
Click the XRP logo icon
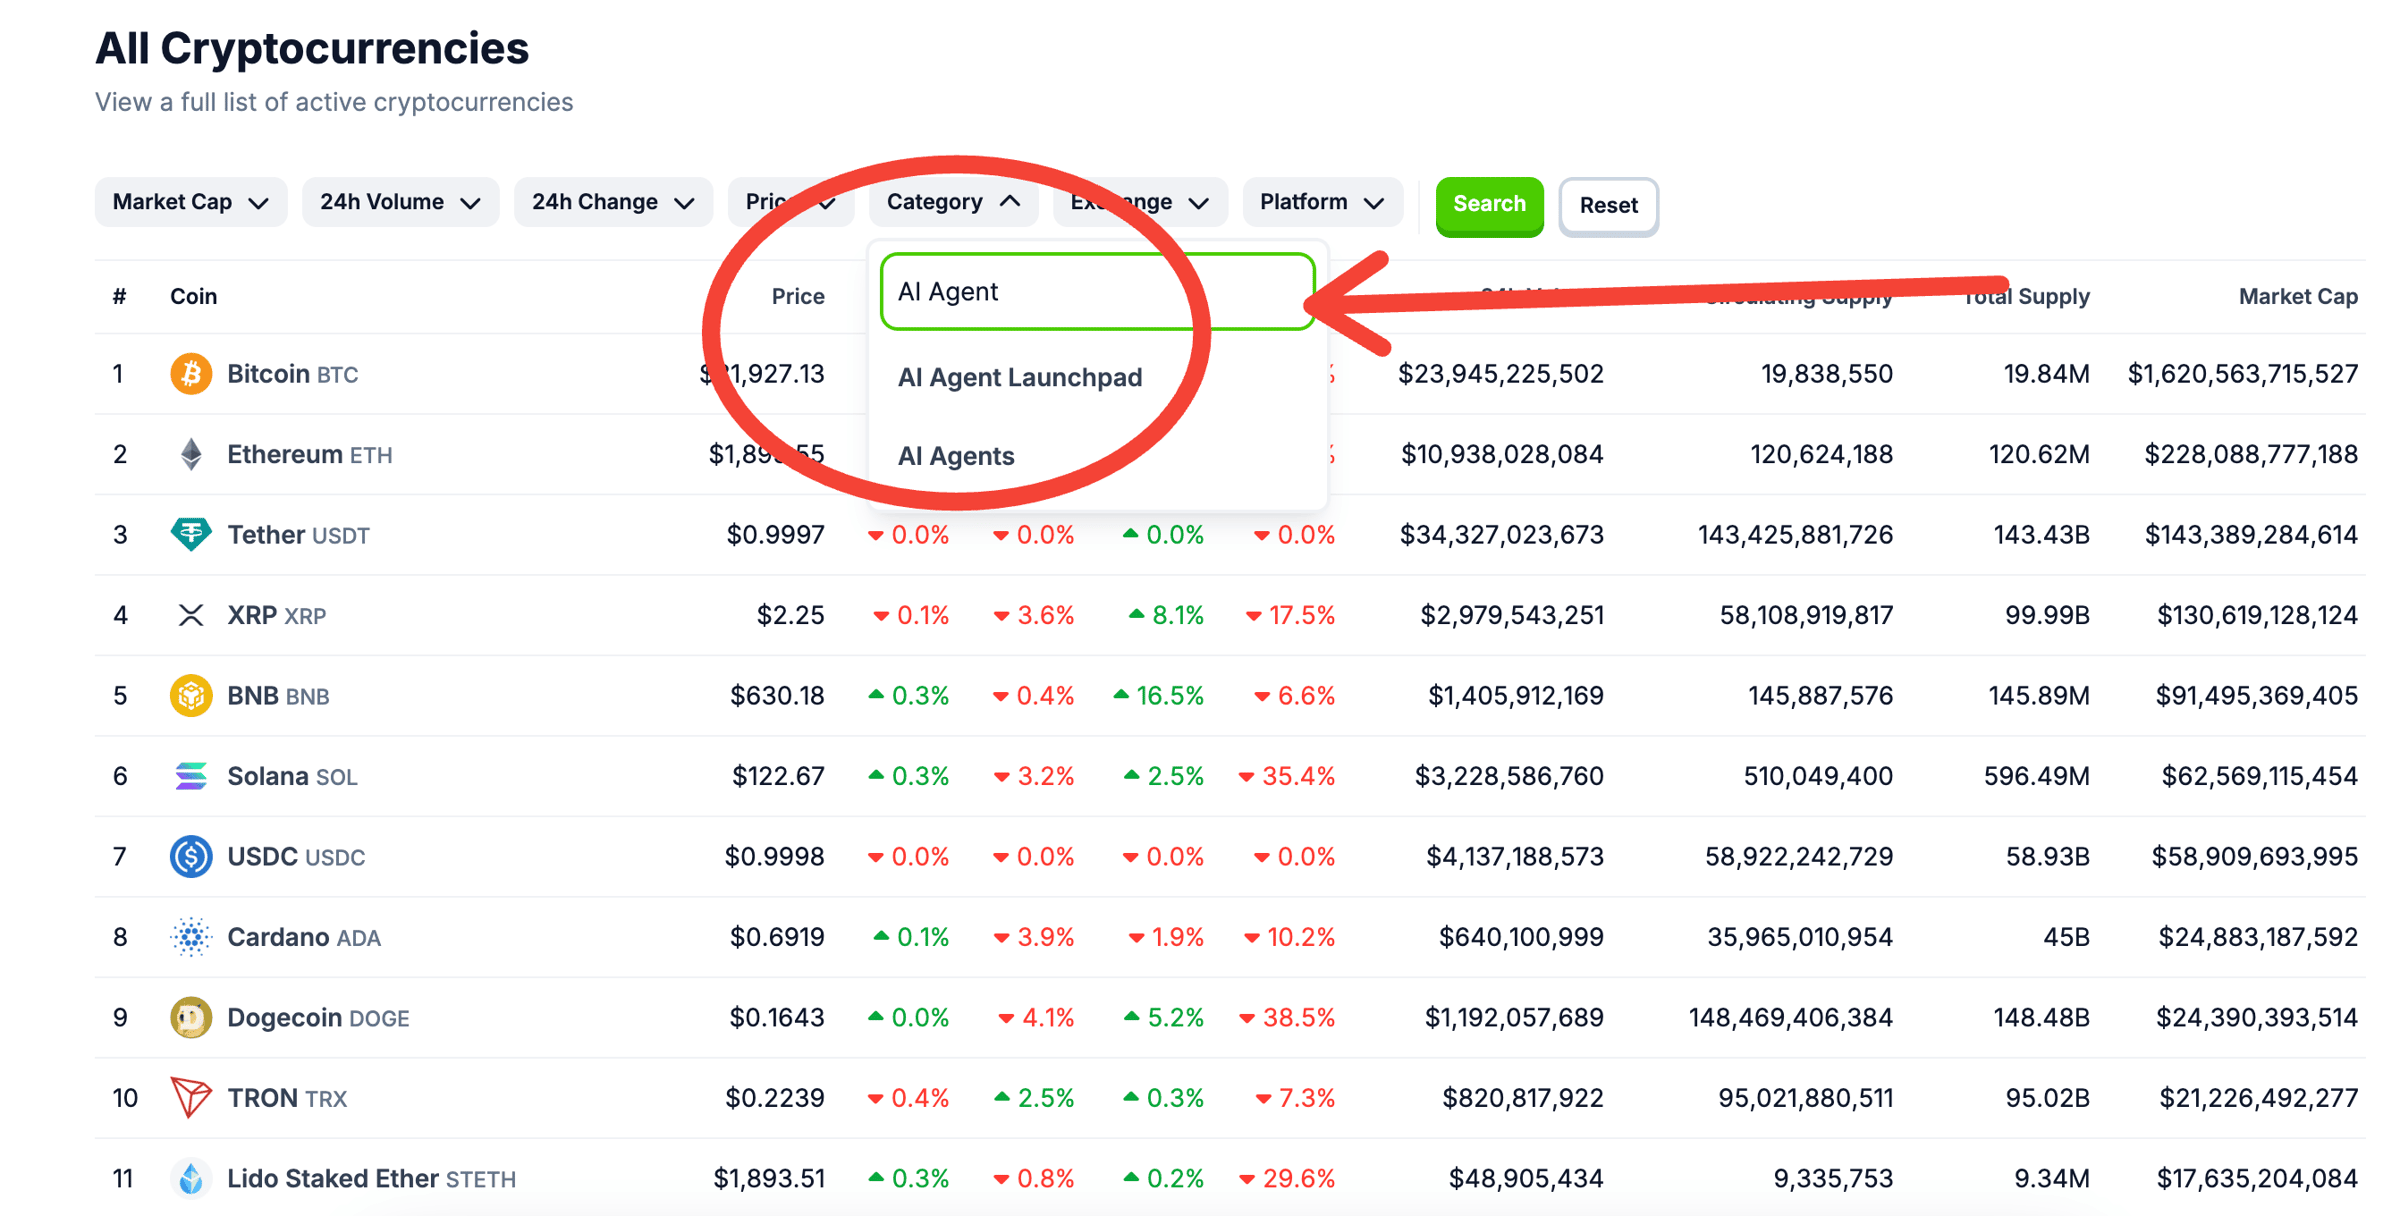pyautogui.click(x=190, y=615)
